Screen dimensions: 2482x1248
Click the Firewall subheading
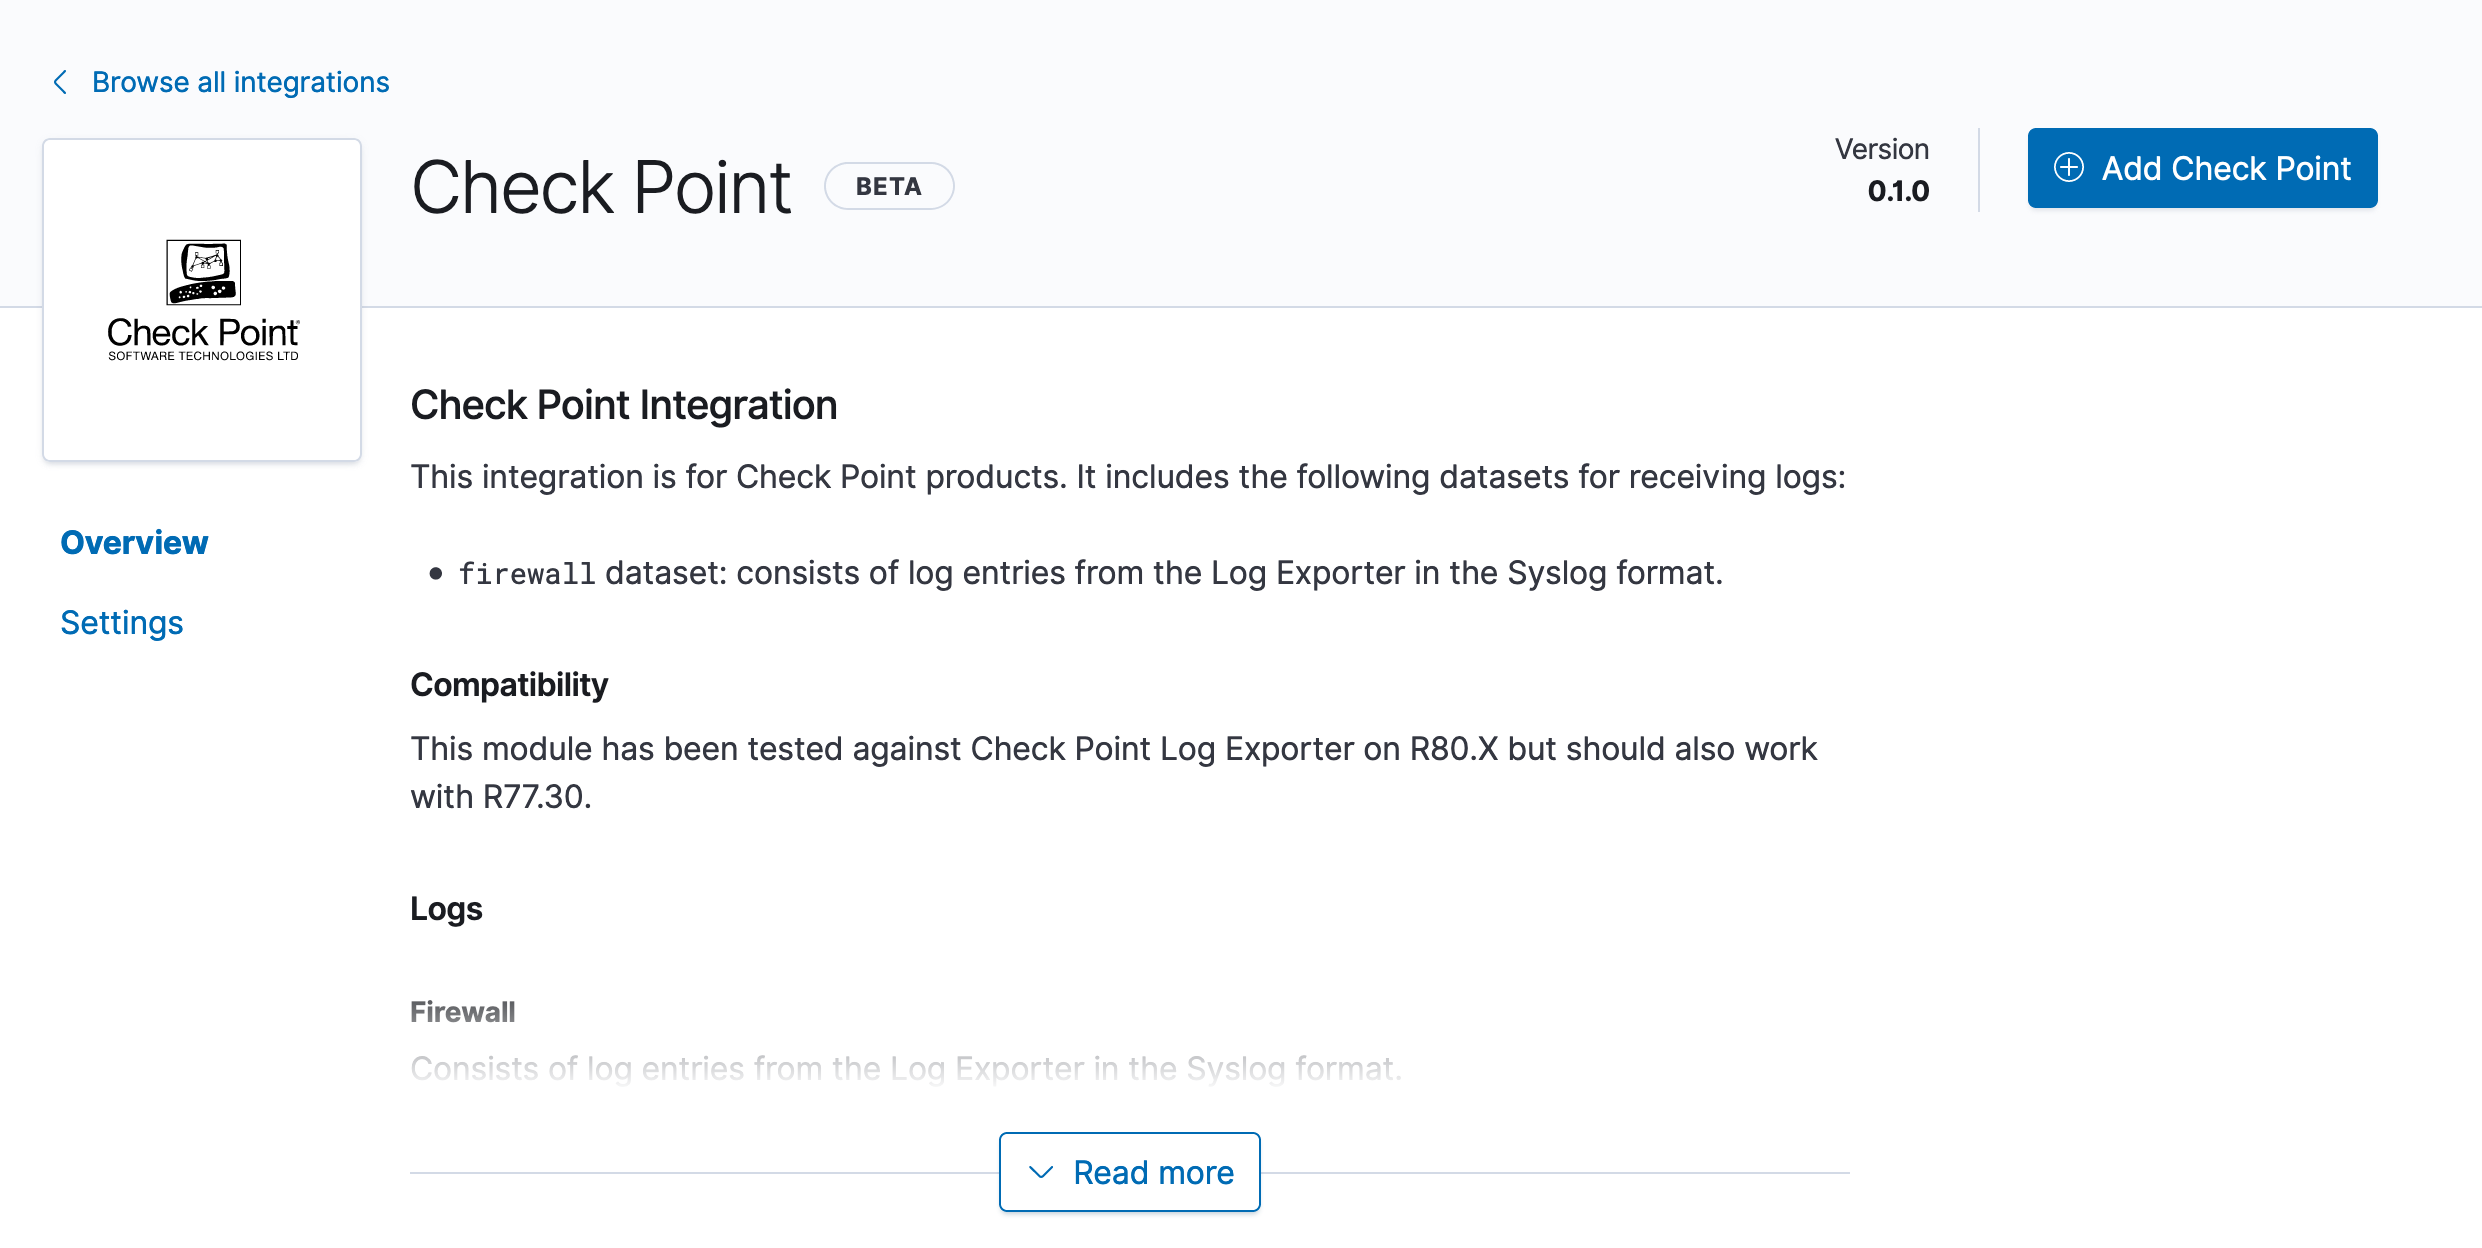pos(462,1012)
